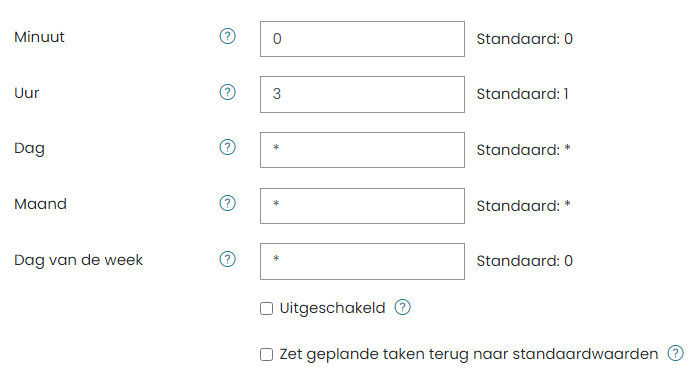Tick the Zet geplande taken terug checkbox
This screenshot has height=381, width=699.
[x=267, y=354]
